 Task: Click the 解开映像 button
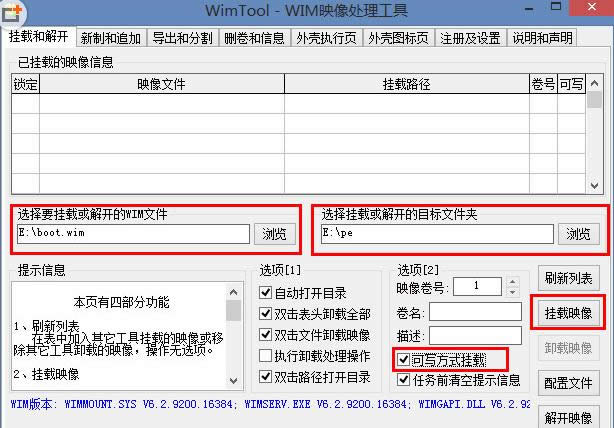568,417
